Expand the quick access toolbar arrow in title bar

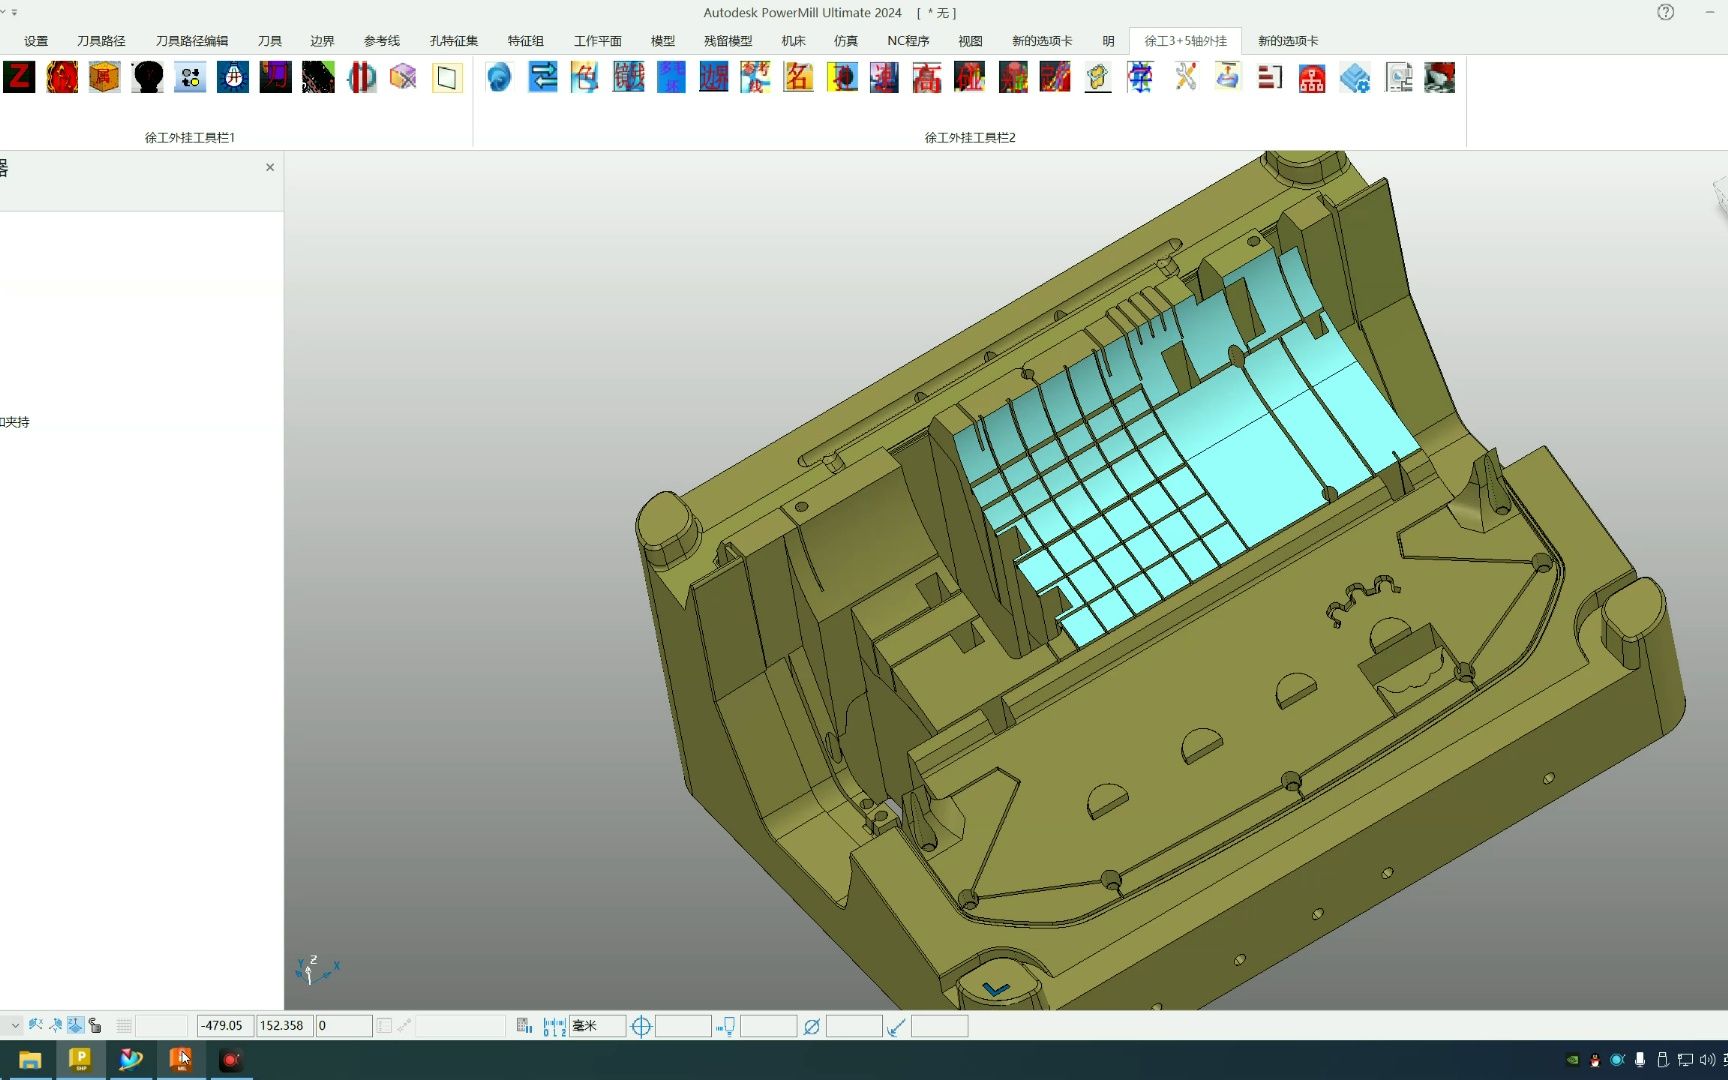pos(14,12)
